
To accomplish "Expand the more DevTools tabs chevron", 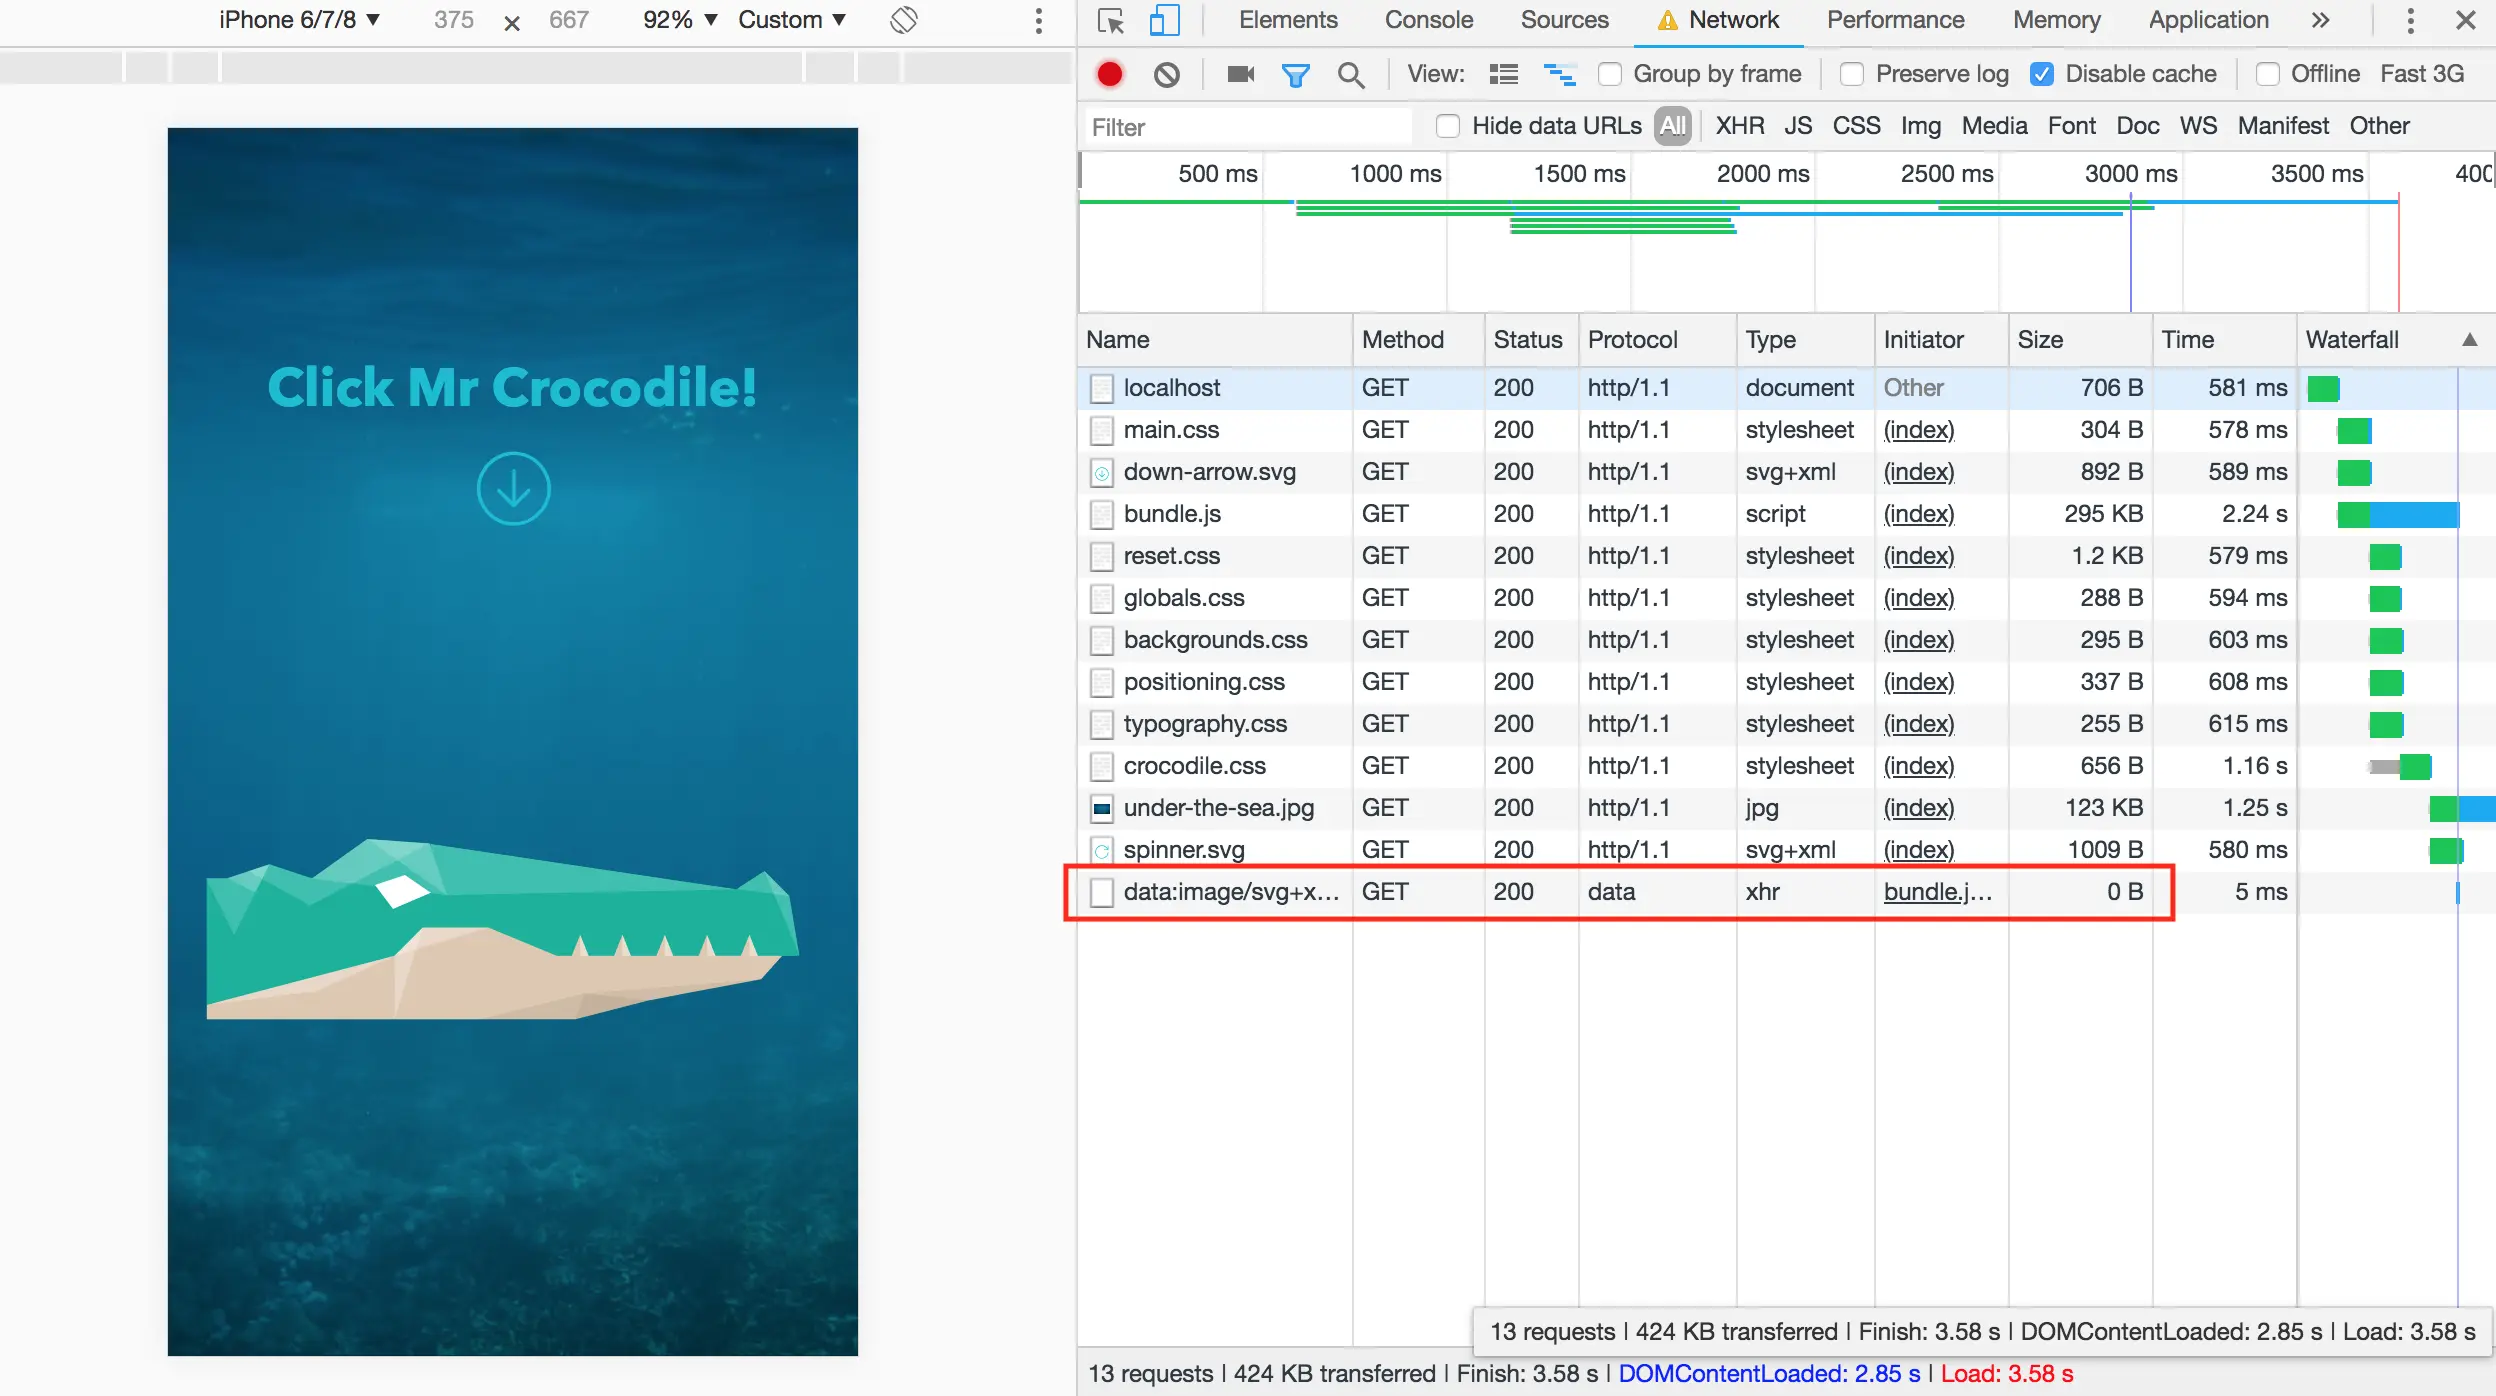I will click(2320, 21).
